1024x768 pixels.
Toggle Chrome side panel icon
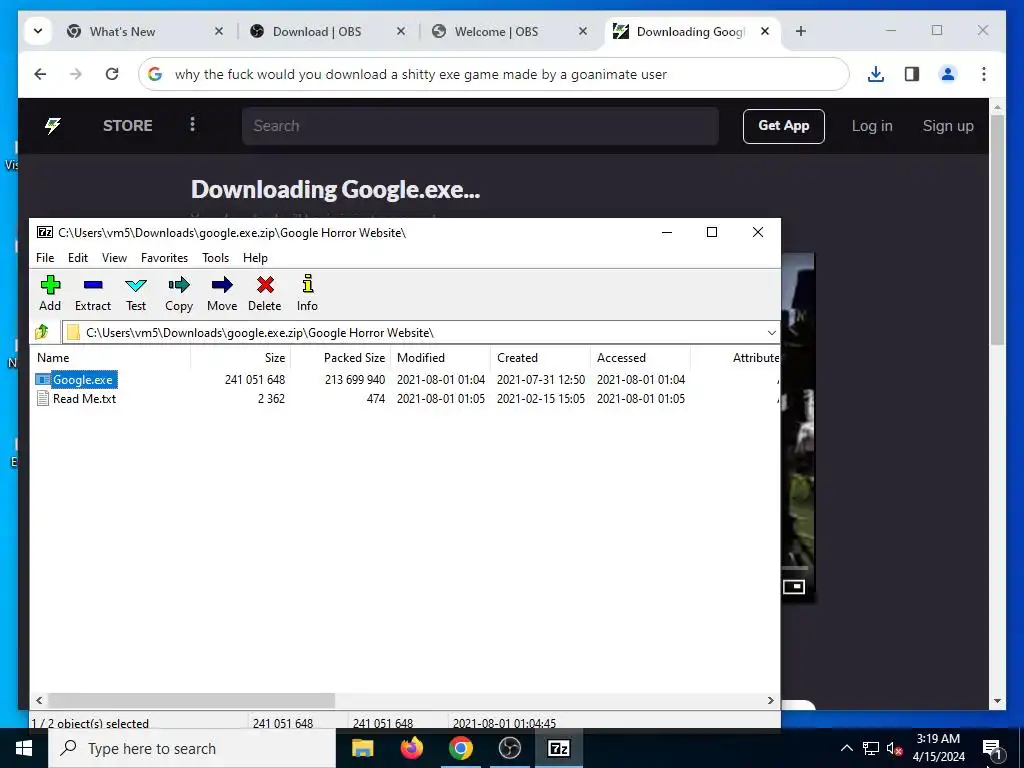(x=912, y=74)
